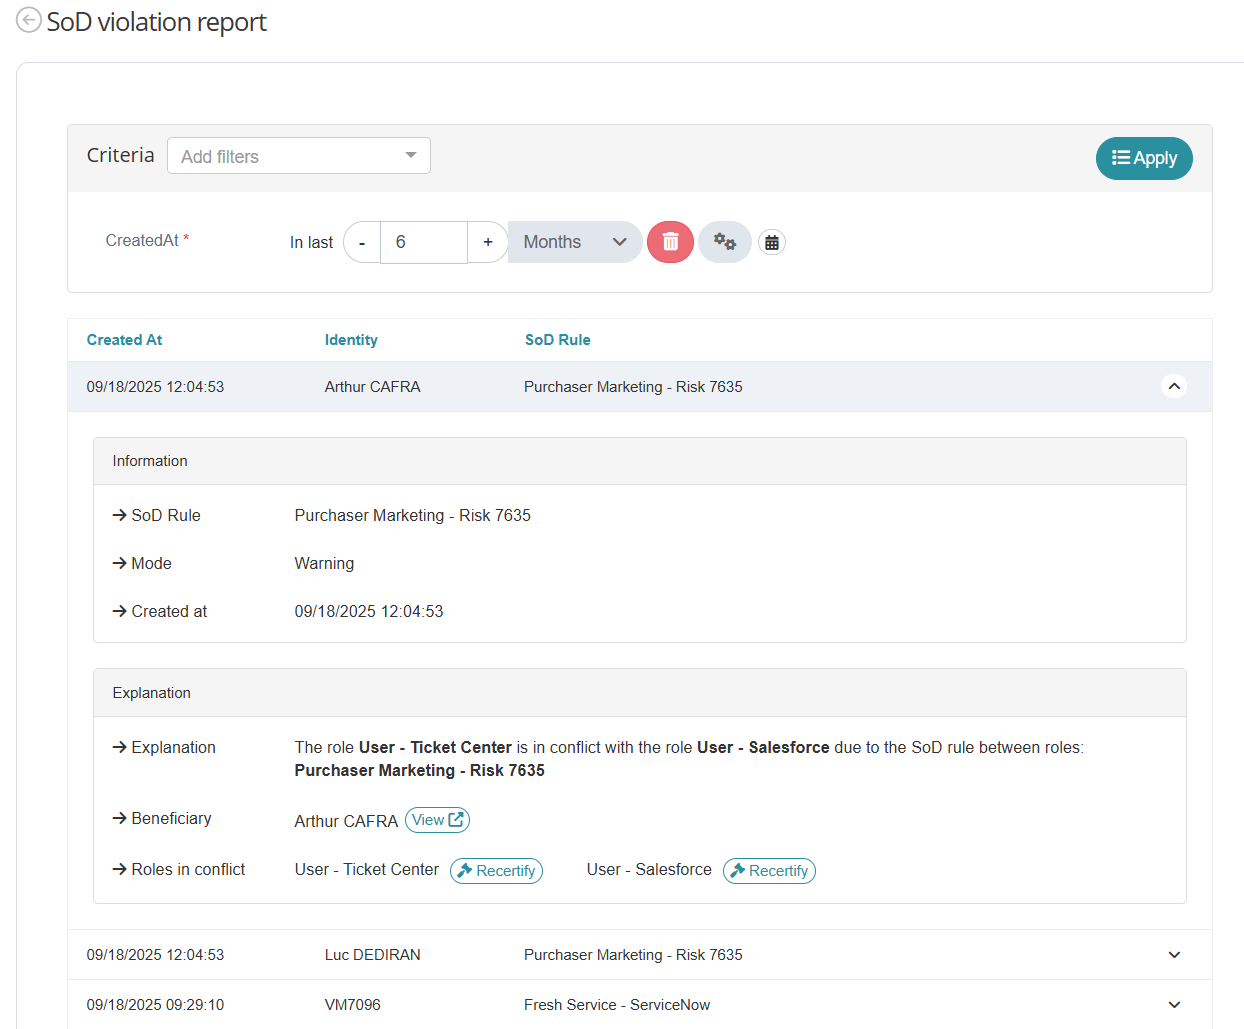Viewport: 1244px width, 1029px height.
Task: Open filter settings via the gears icon
Action: pos(724,242)
